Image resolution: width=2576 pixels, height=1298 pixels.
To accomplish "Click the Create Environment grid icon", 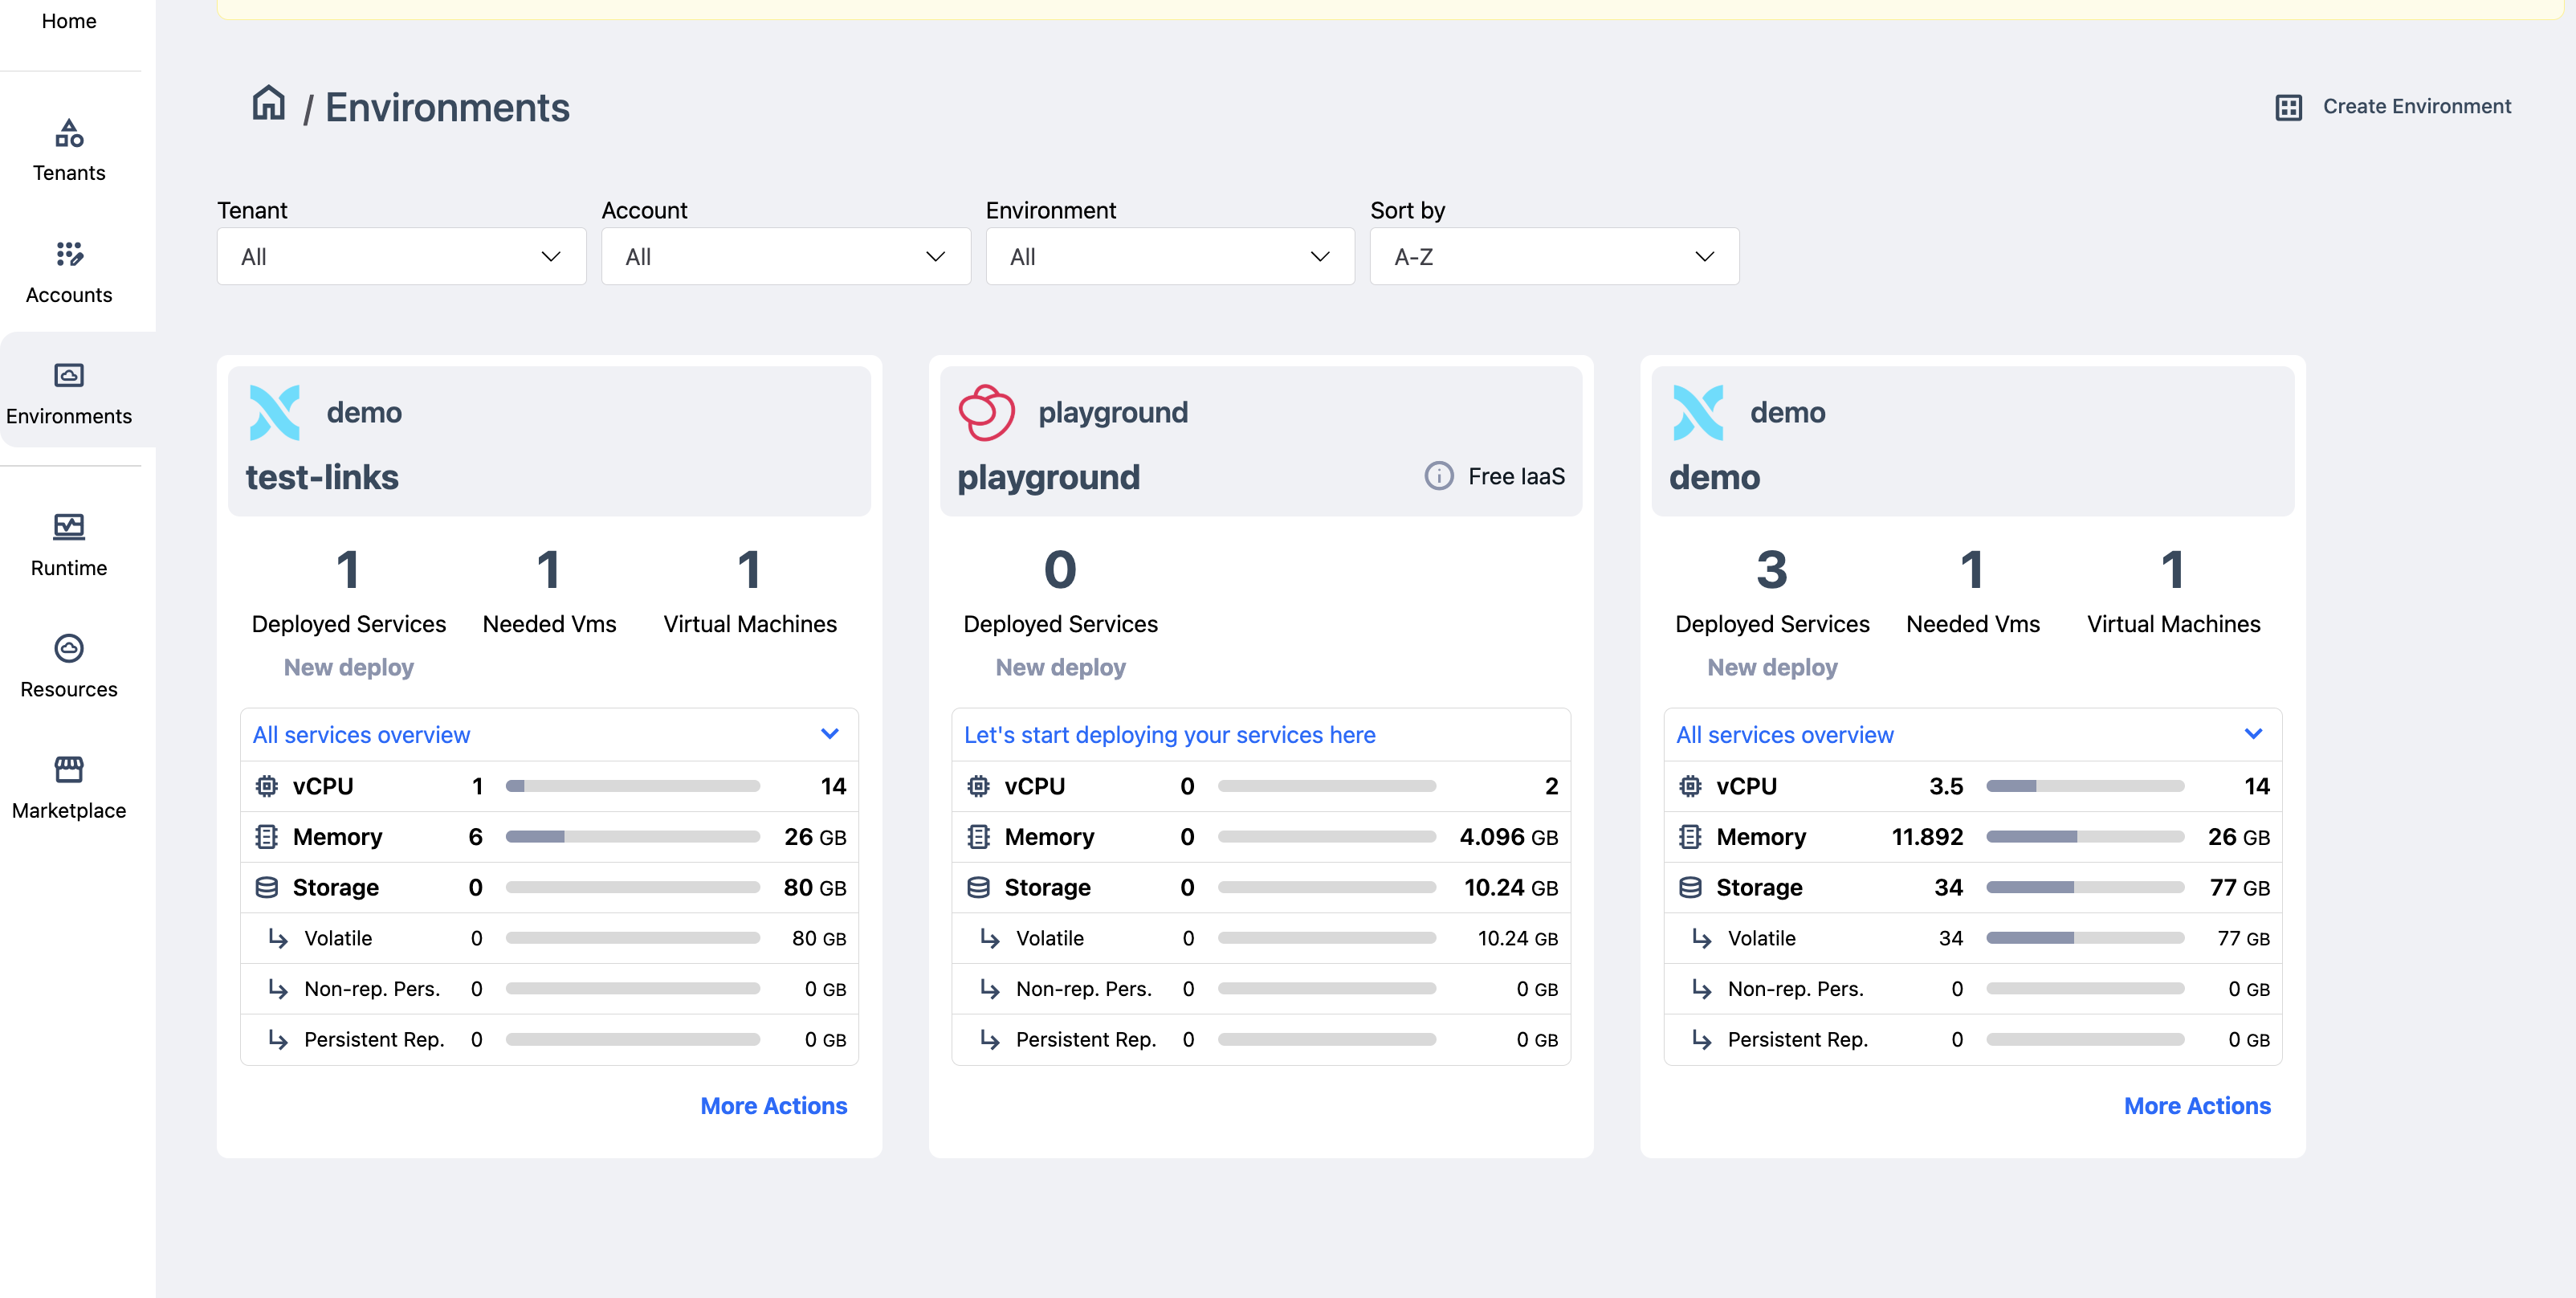I will click(x=2288, y=107).
